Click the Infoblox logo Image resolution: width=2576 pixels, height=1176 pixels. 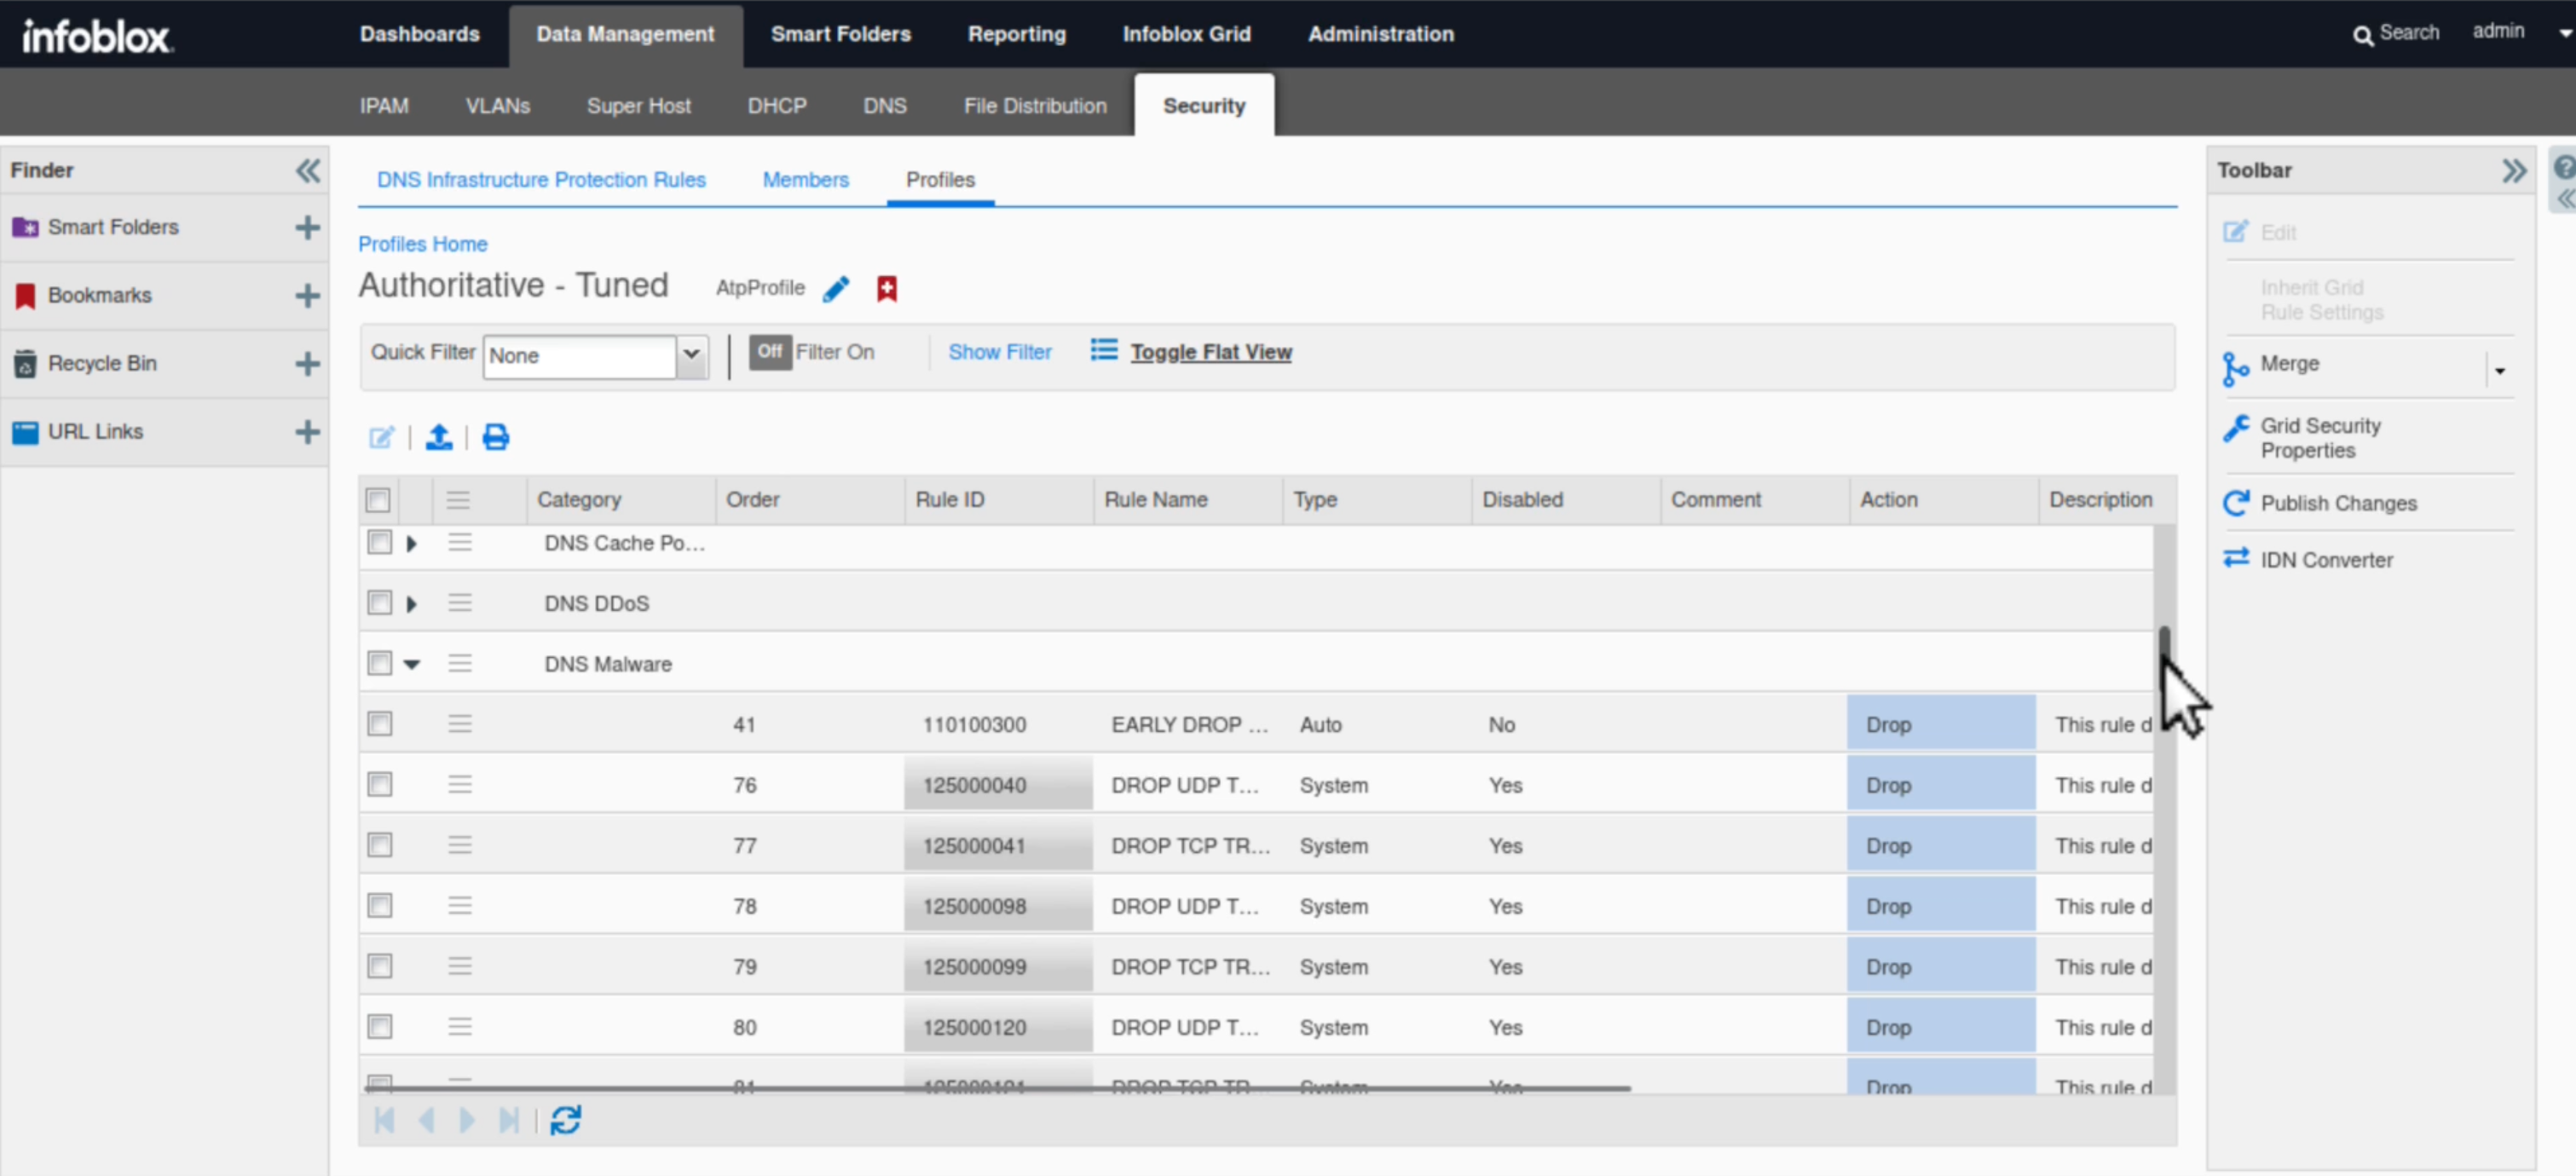[97, 35]
